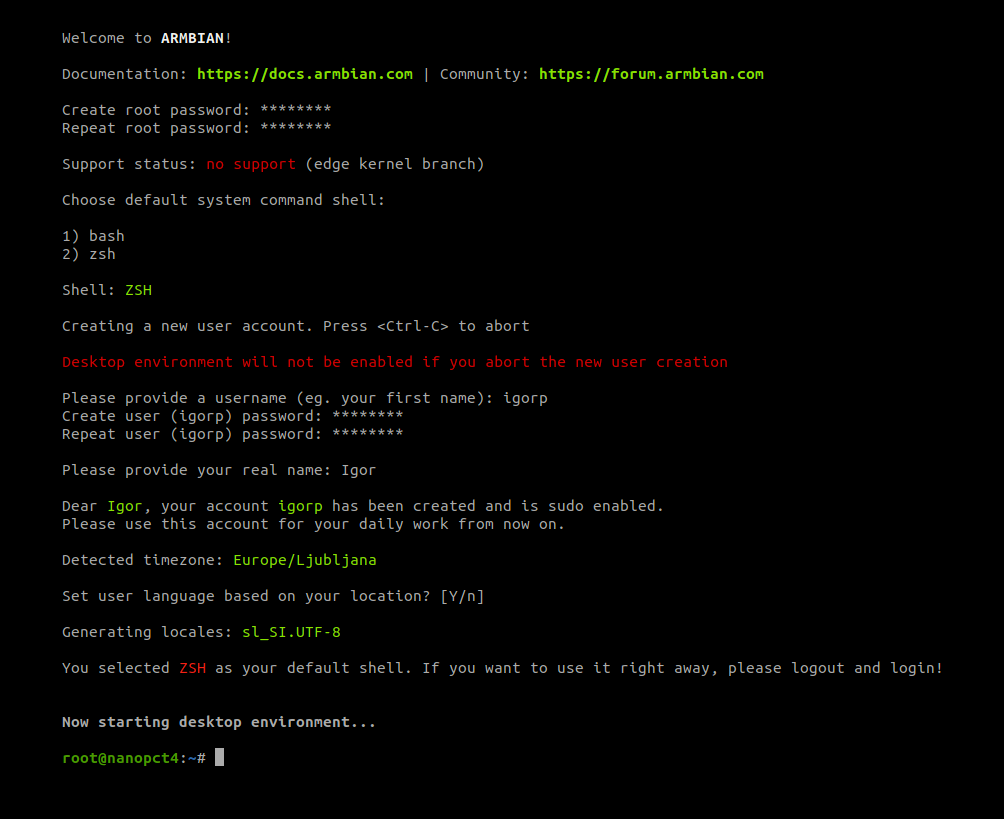This screenshot has width=1004, height=819.
Task: Click the 'Europe/Ljubljana' detected timezone value
Action: point(305,560)
